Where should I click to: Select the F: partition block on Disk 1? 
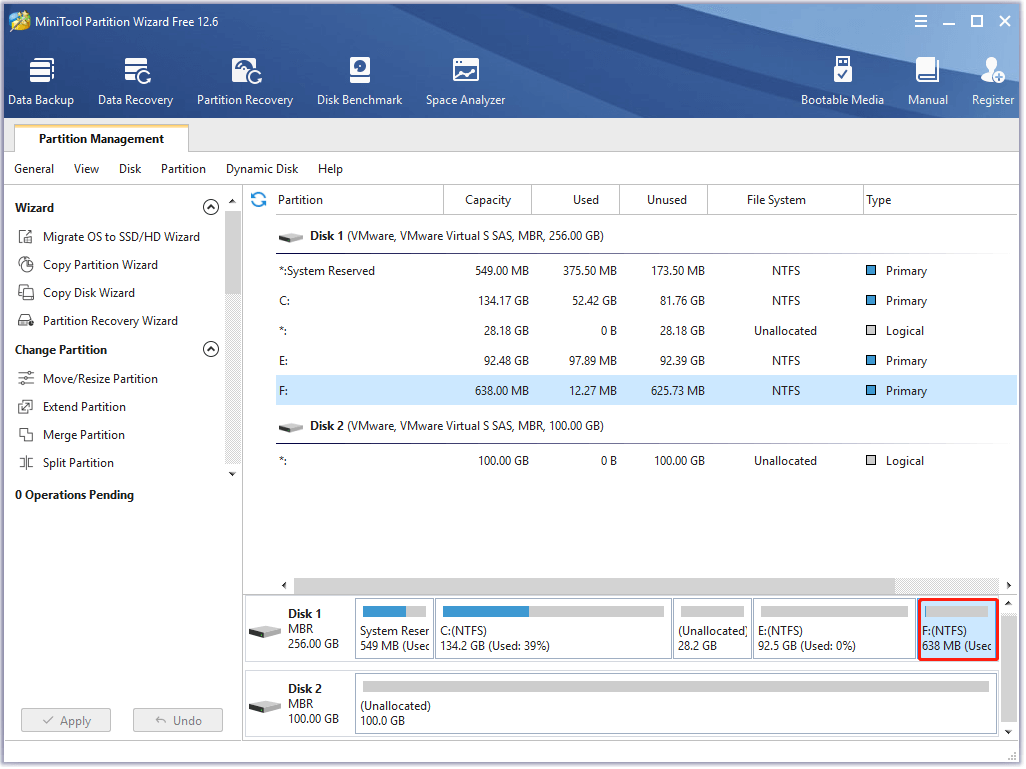[x=957, y=628]
